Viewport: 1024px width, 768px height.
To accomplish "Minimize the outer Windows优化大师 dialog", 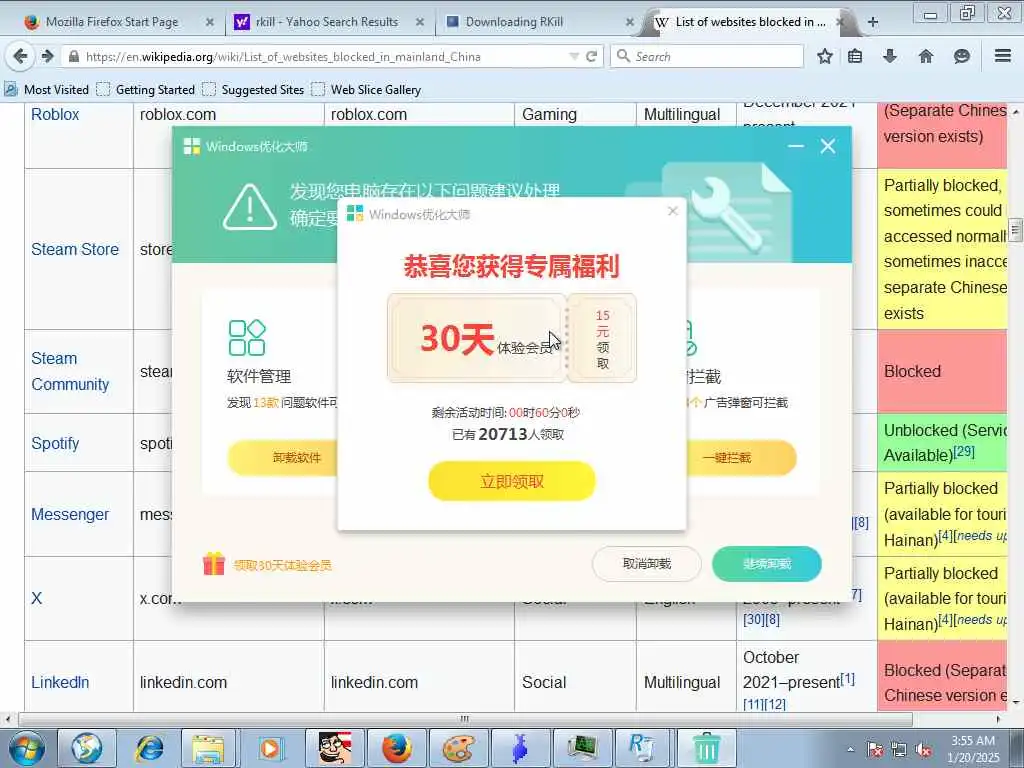I will click(x=795, y=146).
